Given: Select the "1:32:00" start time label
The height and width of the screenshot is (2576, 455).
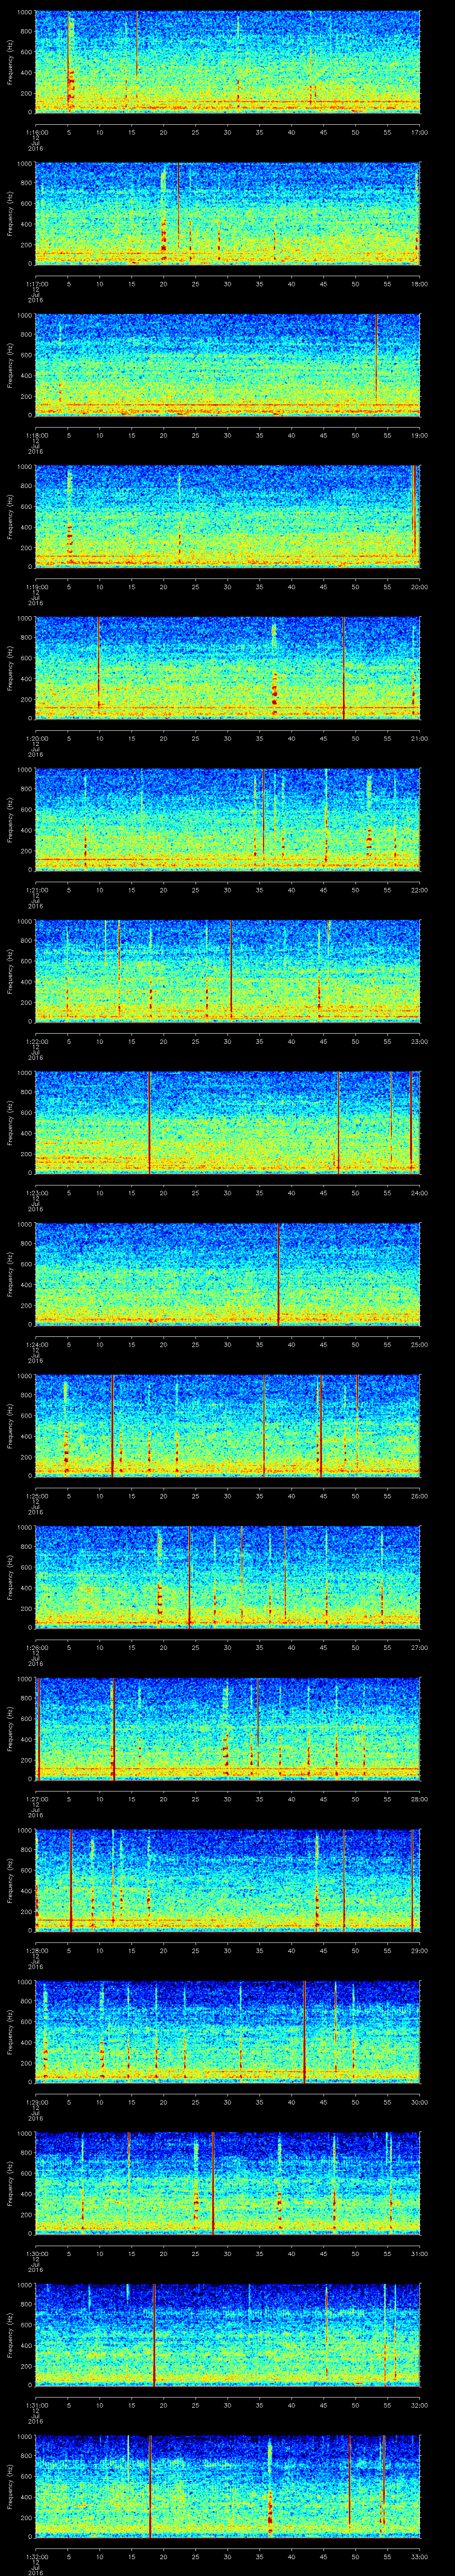Looking at the screenshot, I should click(x=36, y=2556).
